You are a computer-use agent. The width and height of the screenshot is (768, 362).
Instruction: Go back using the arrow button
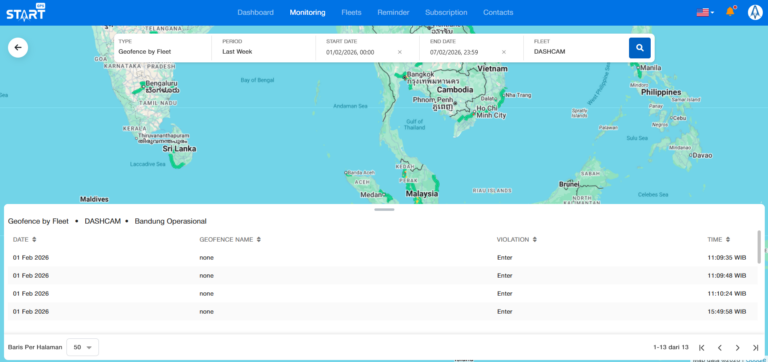18,48
